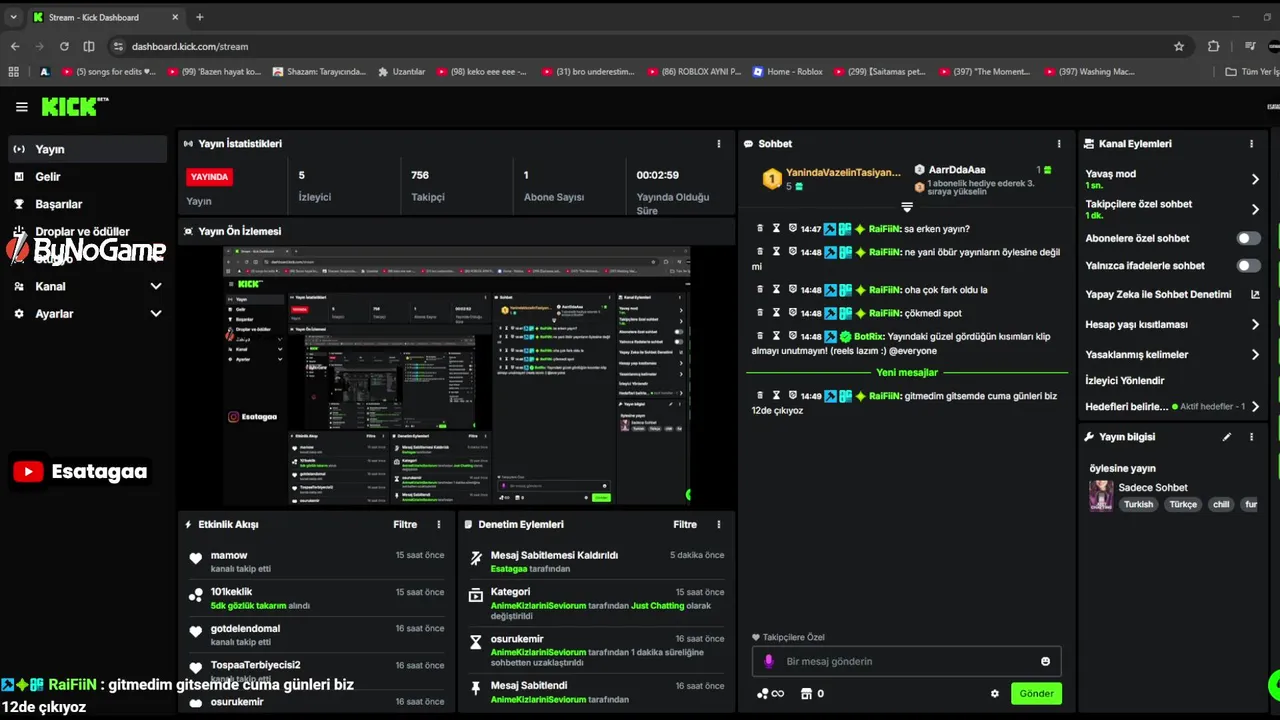1280x720 pixels.
Task: Toggle Yalnızca ifadelerle sohbet switch
Action: coord(1249,265)
